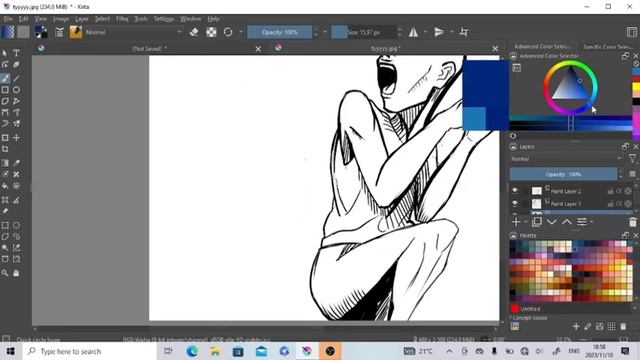The height and width of the screenshot is (360, 640).
Task: Toggle lock on Paint Layer 2
Action: coord(611,191)
